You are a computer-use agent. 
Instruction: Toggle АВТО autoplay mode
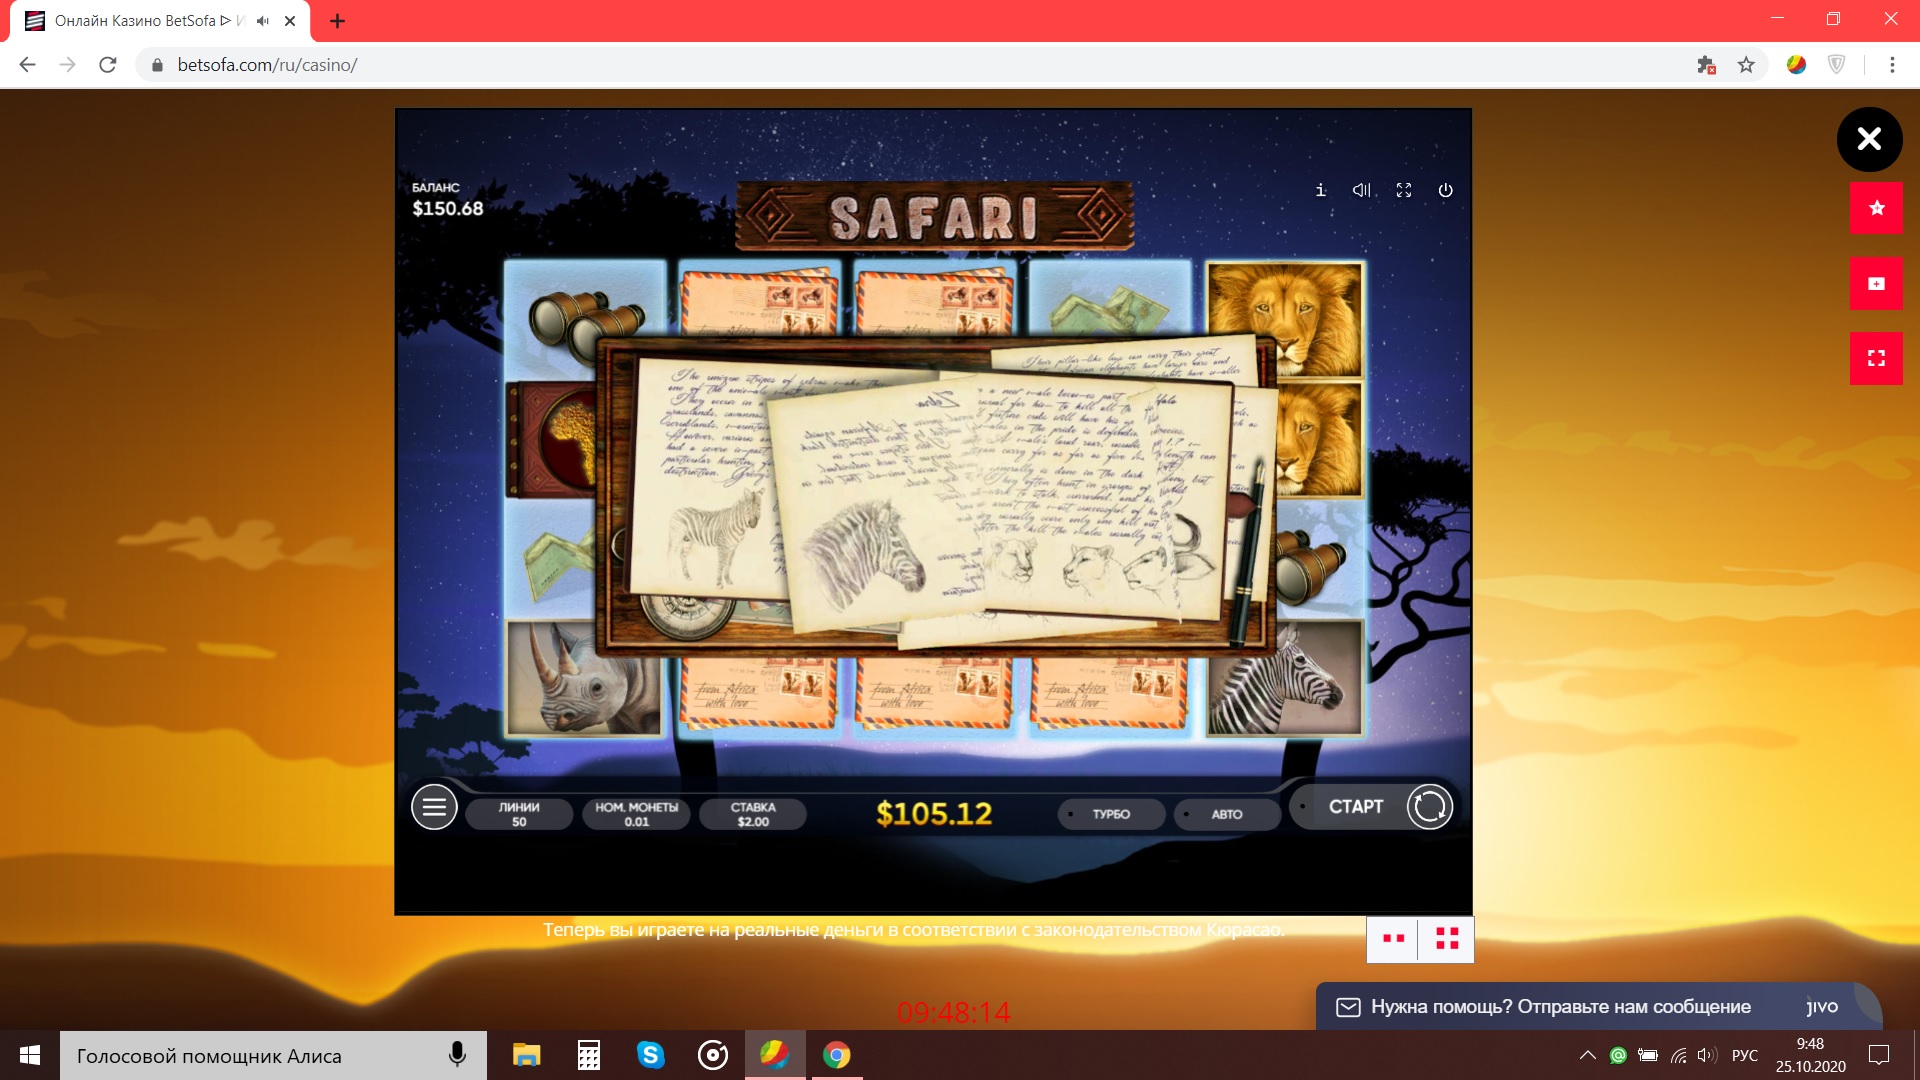[1227, 814]
